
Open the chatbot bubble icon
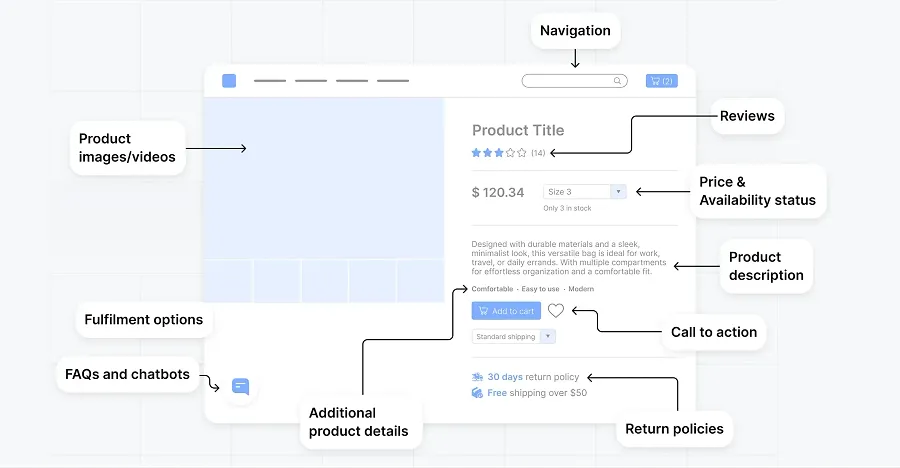coord(240,386)
